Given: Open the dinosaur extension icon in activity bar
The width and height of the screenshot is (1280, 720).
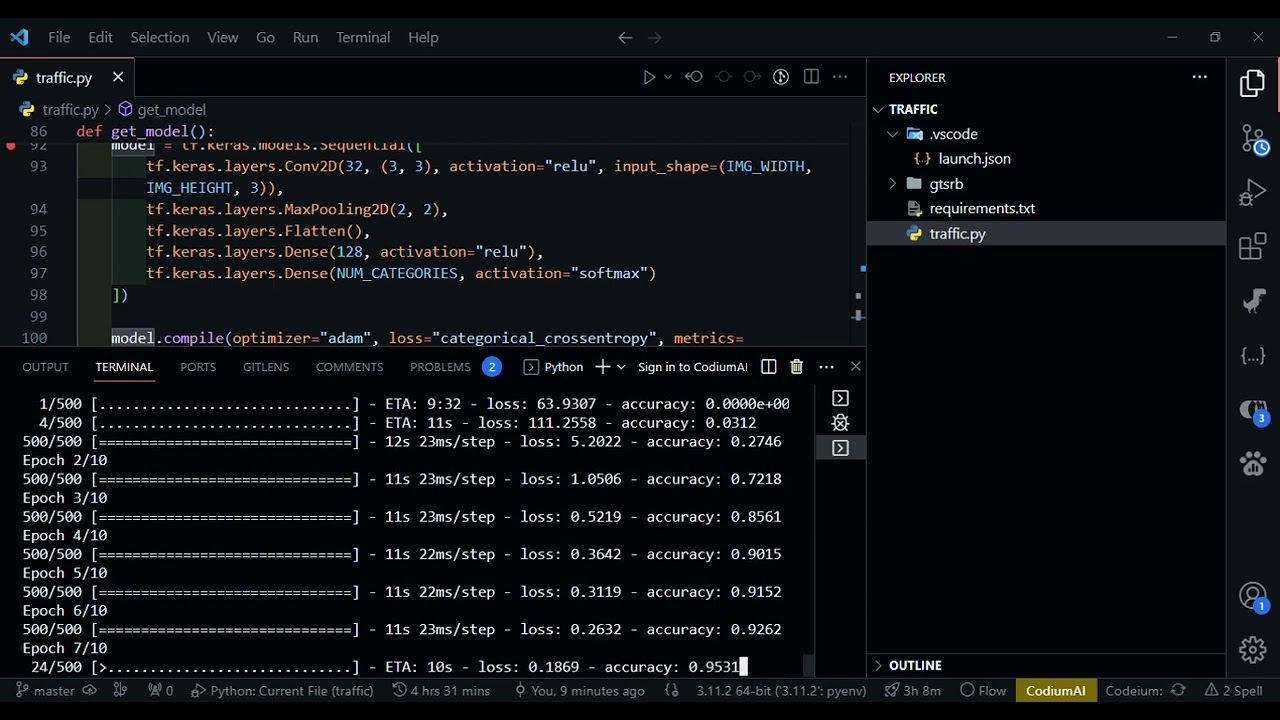Looking at the screenshot, I should (x=1253, y=301).
